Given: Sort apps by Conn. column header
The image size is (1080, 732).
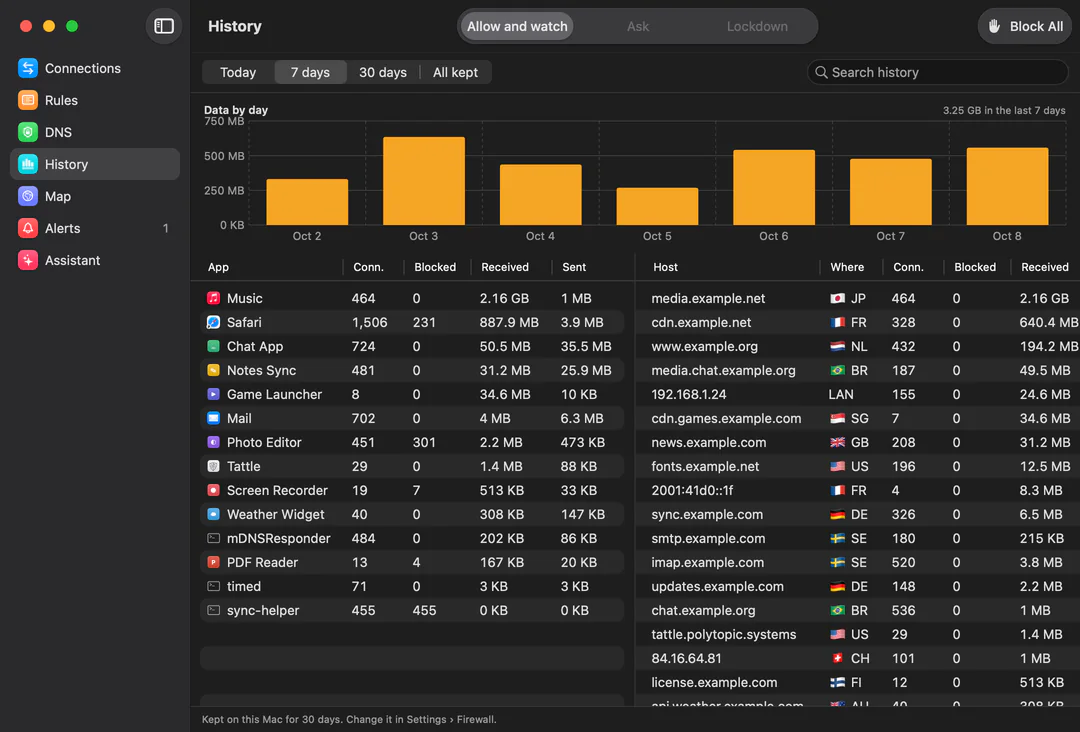Looking at the screenshot, I should tap(368, 267).
